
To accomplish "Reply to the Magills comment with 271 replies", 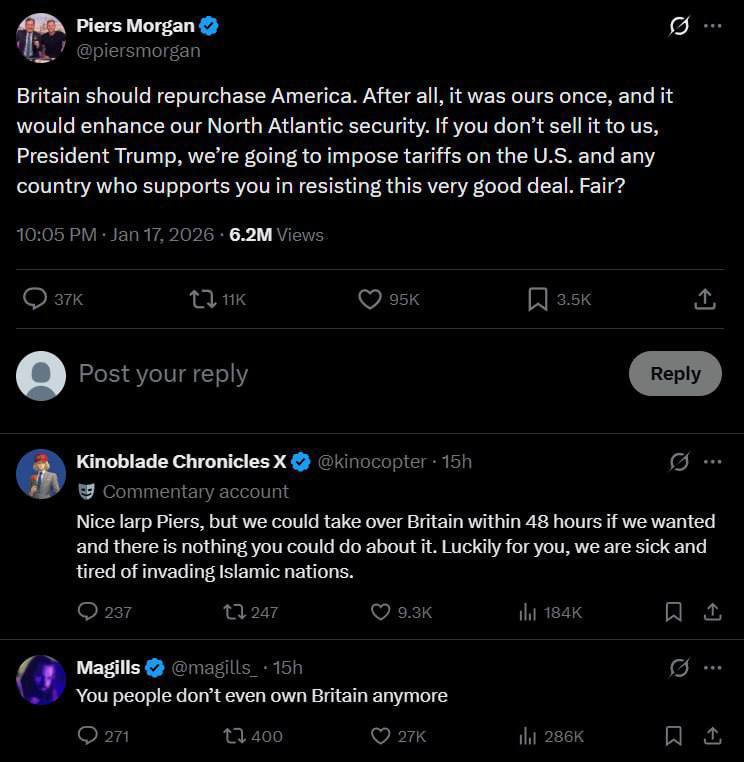I will point(88,736).
